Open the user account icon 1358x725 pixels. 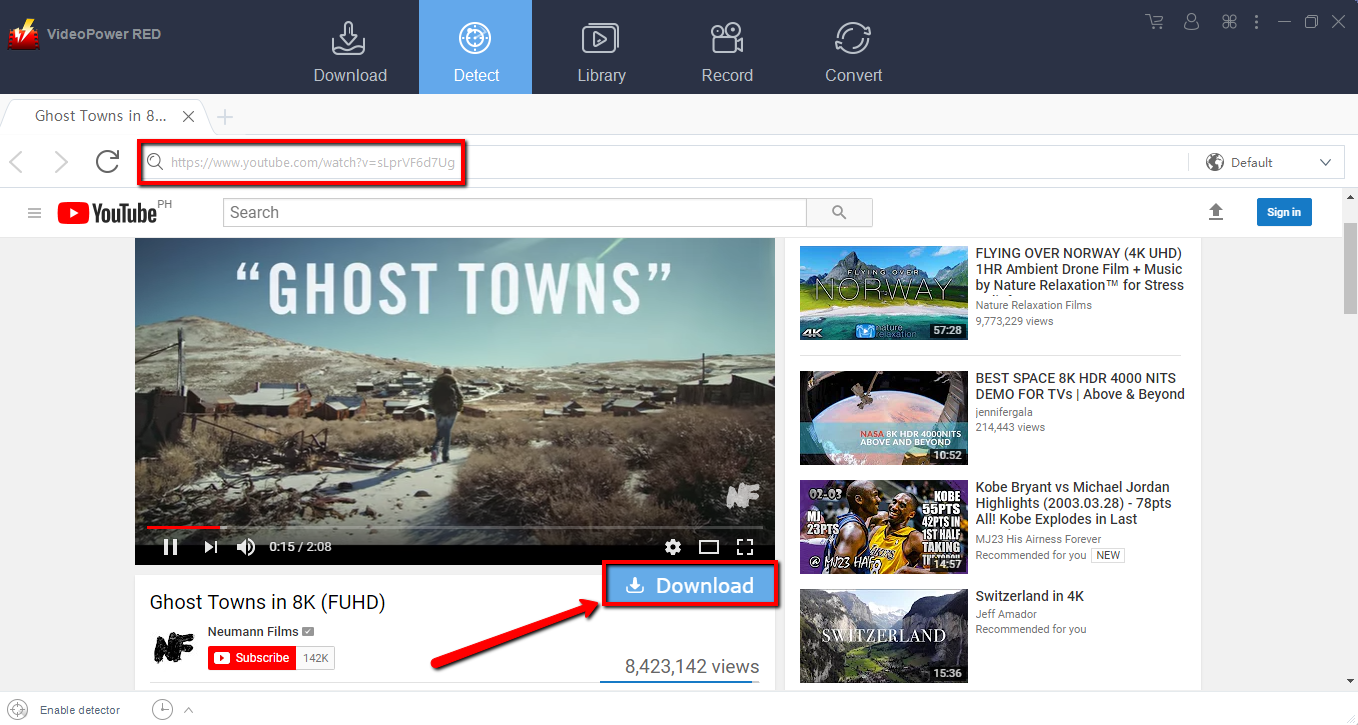(x=1191, y=21)
